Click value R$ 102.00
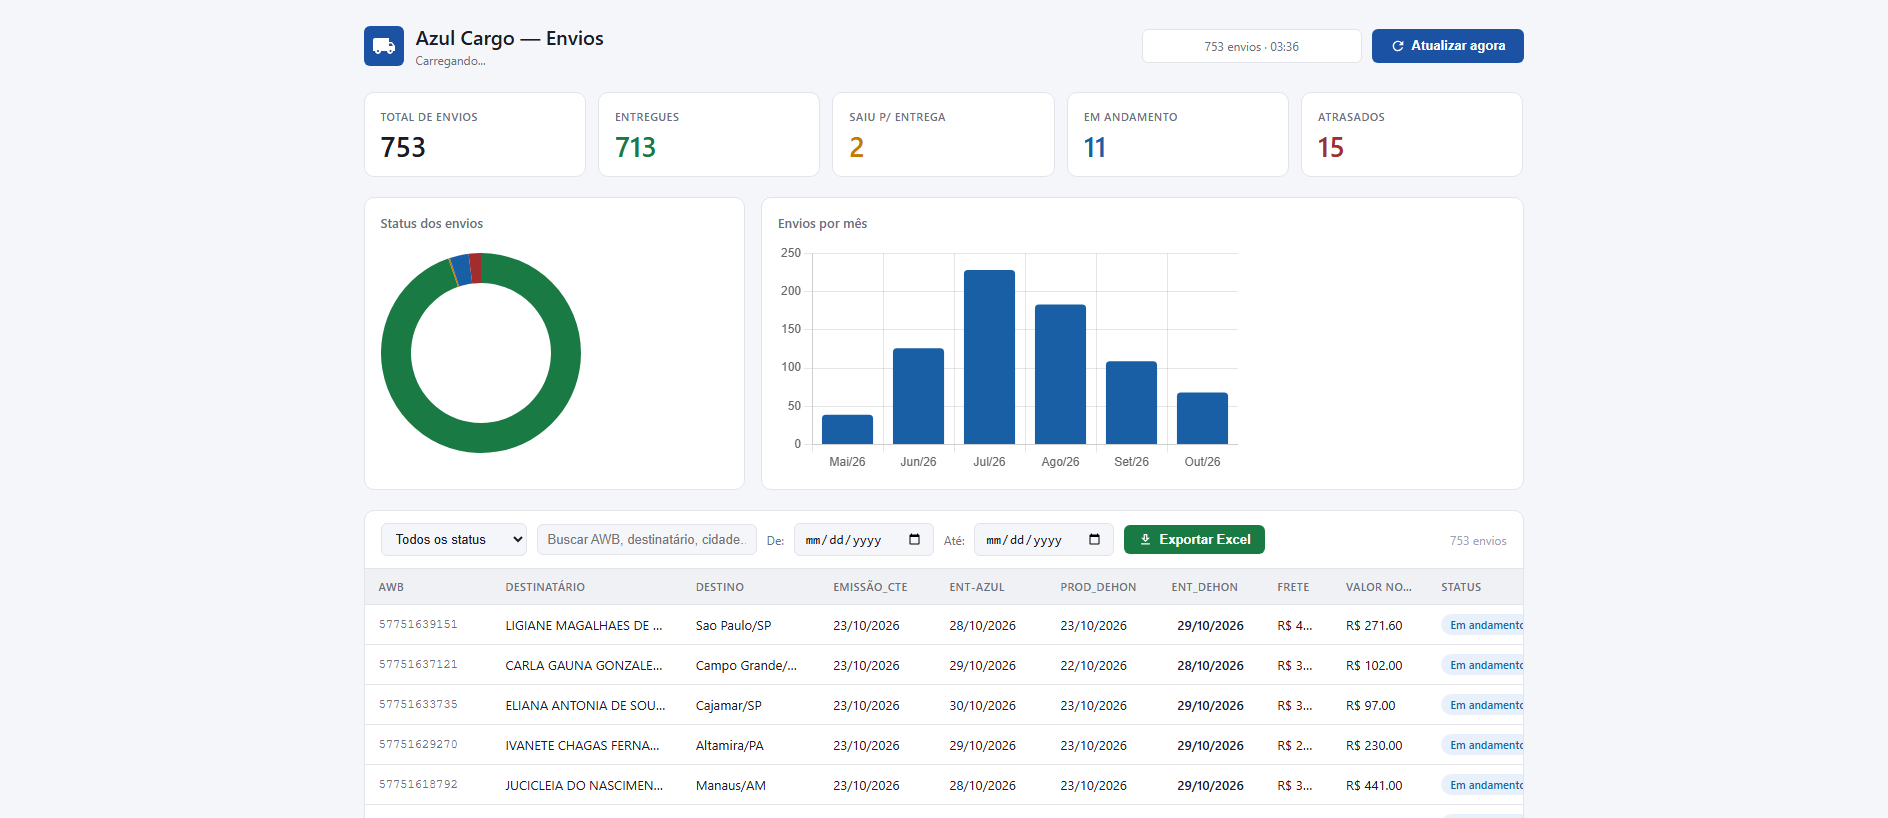The height and width of the screenshot is (818, 1888). [x=1374, y=666]
